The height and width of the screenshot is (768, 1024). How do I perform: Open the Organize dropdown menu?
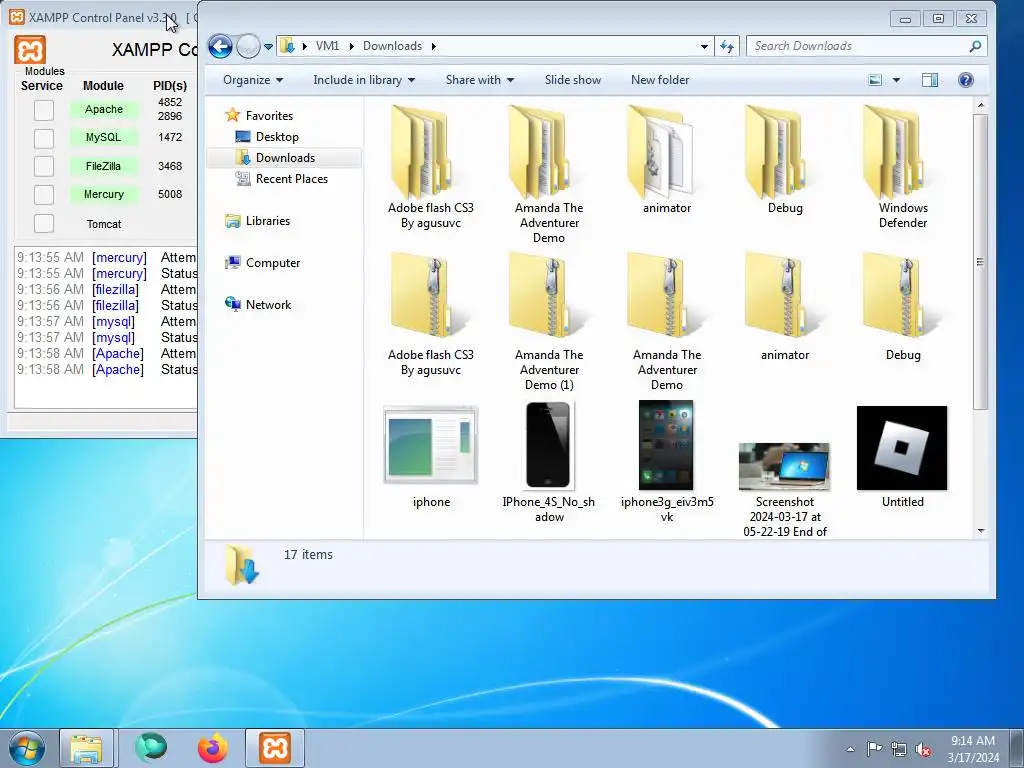tap(253, 80)
